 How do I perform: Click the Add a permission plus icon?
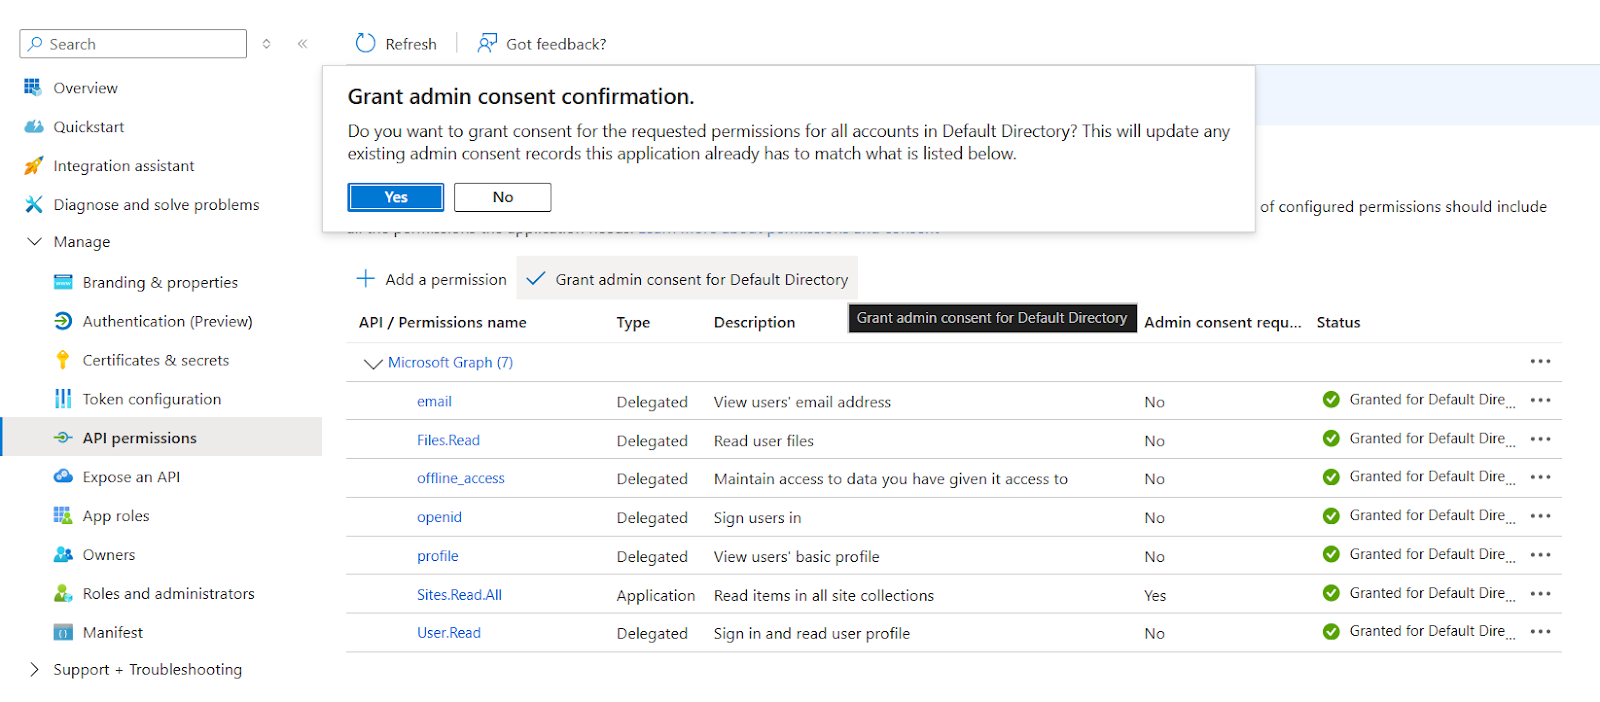366,279
